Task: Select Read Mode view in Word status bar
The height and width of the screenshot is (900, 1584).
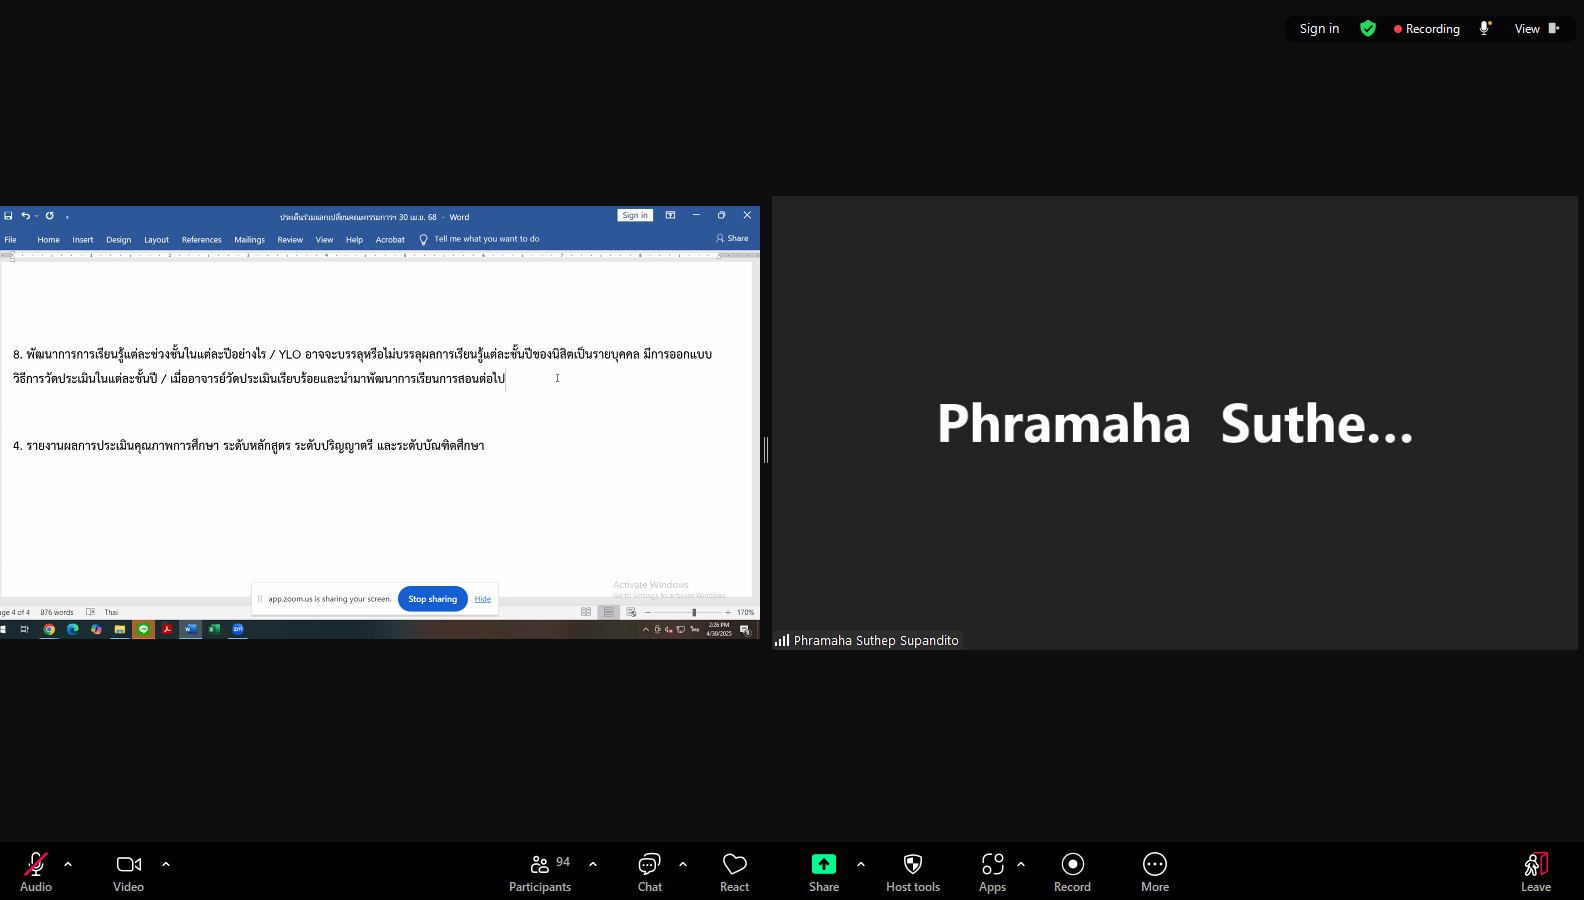Action: point(586,612)
